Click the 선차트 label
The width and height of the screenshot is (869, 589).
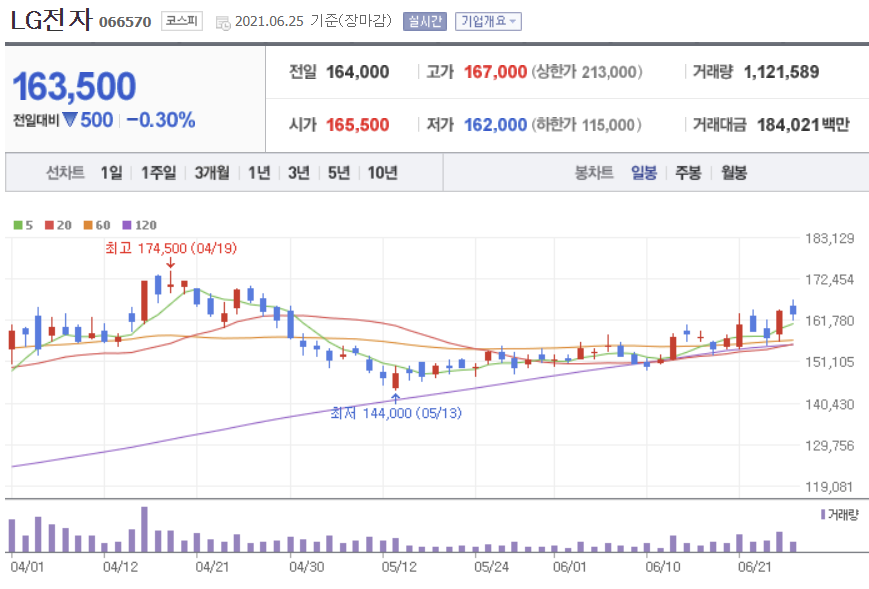click(65, 173)
